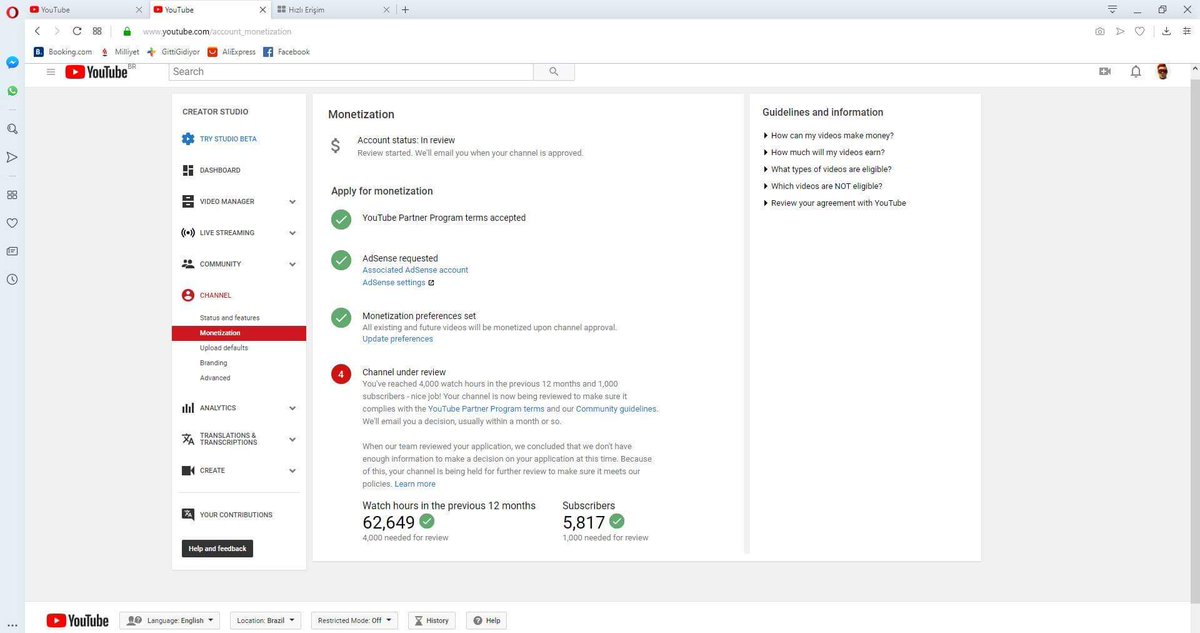1200x633 pixels.
Task: Open the Facebook bookmark
Action: click(287, 52)
